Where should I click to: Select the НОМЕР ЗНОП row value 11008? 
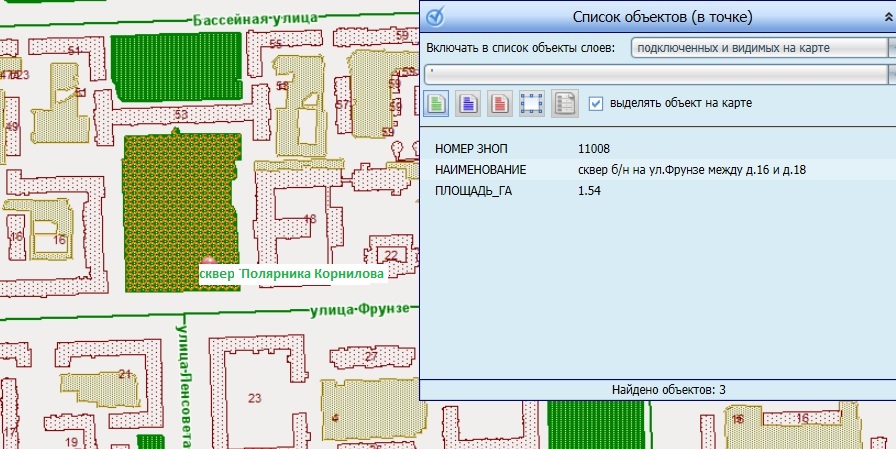click(x=595, y=148)
